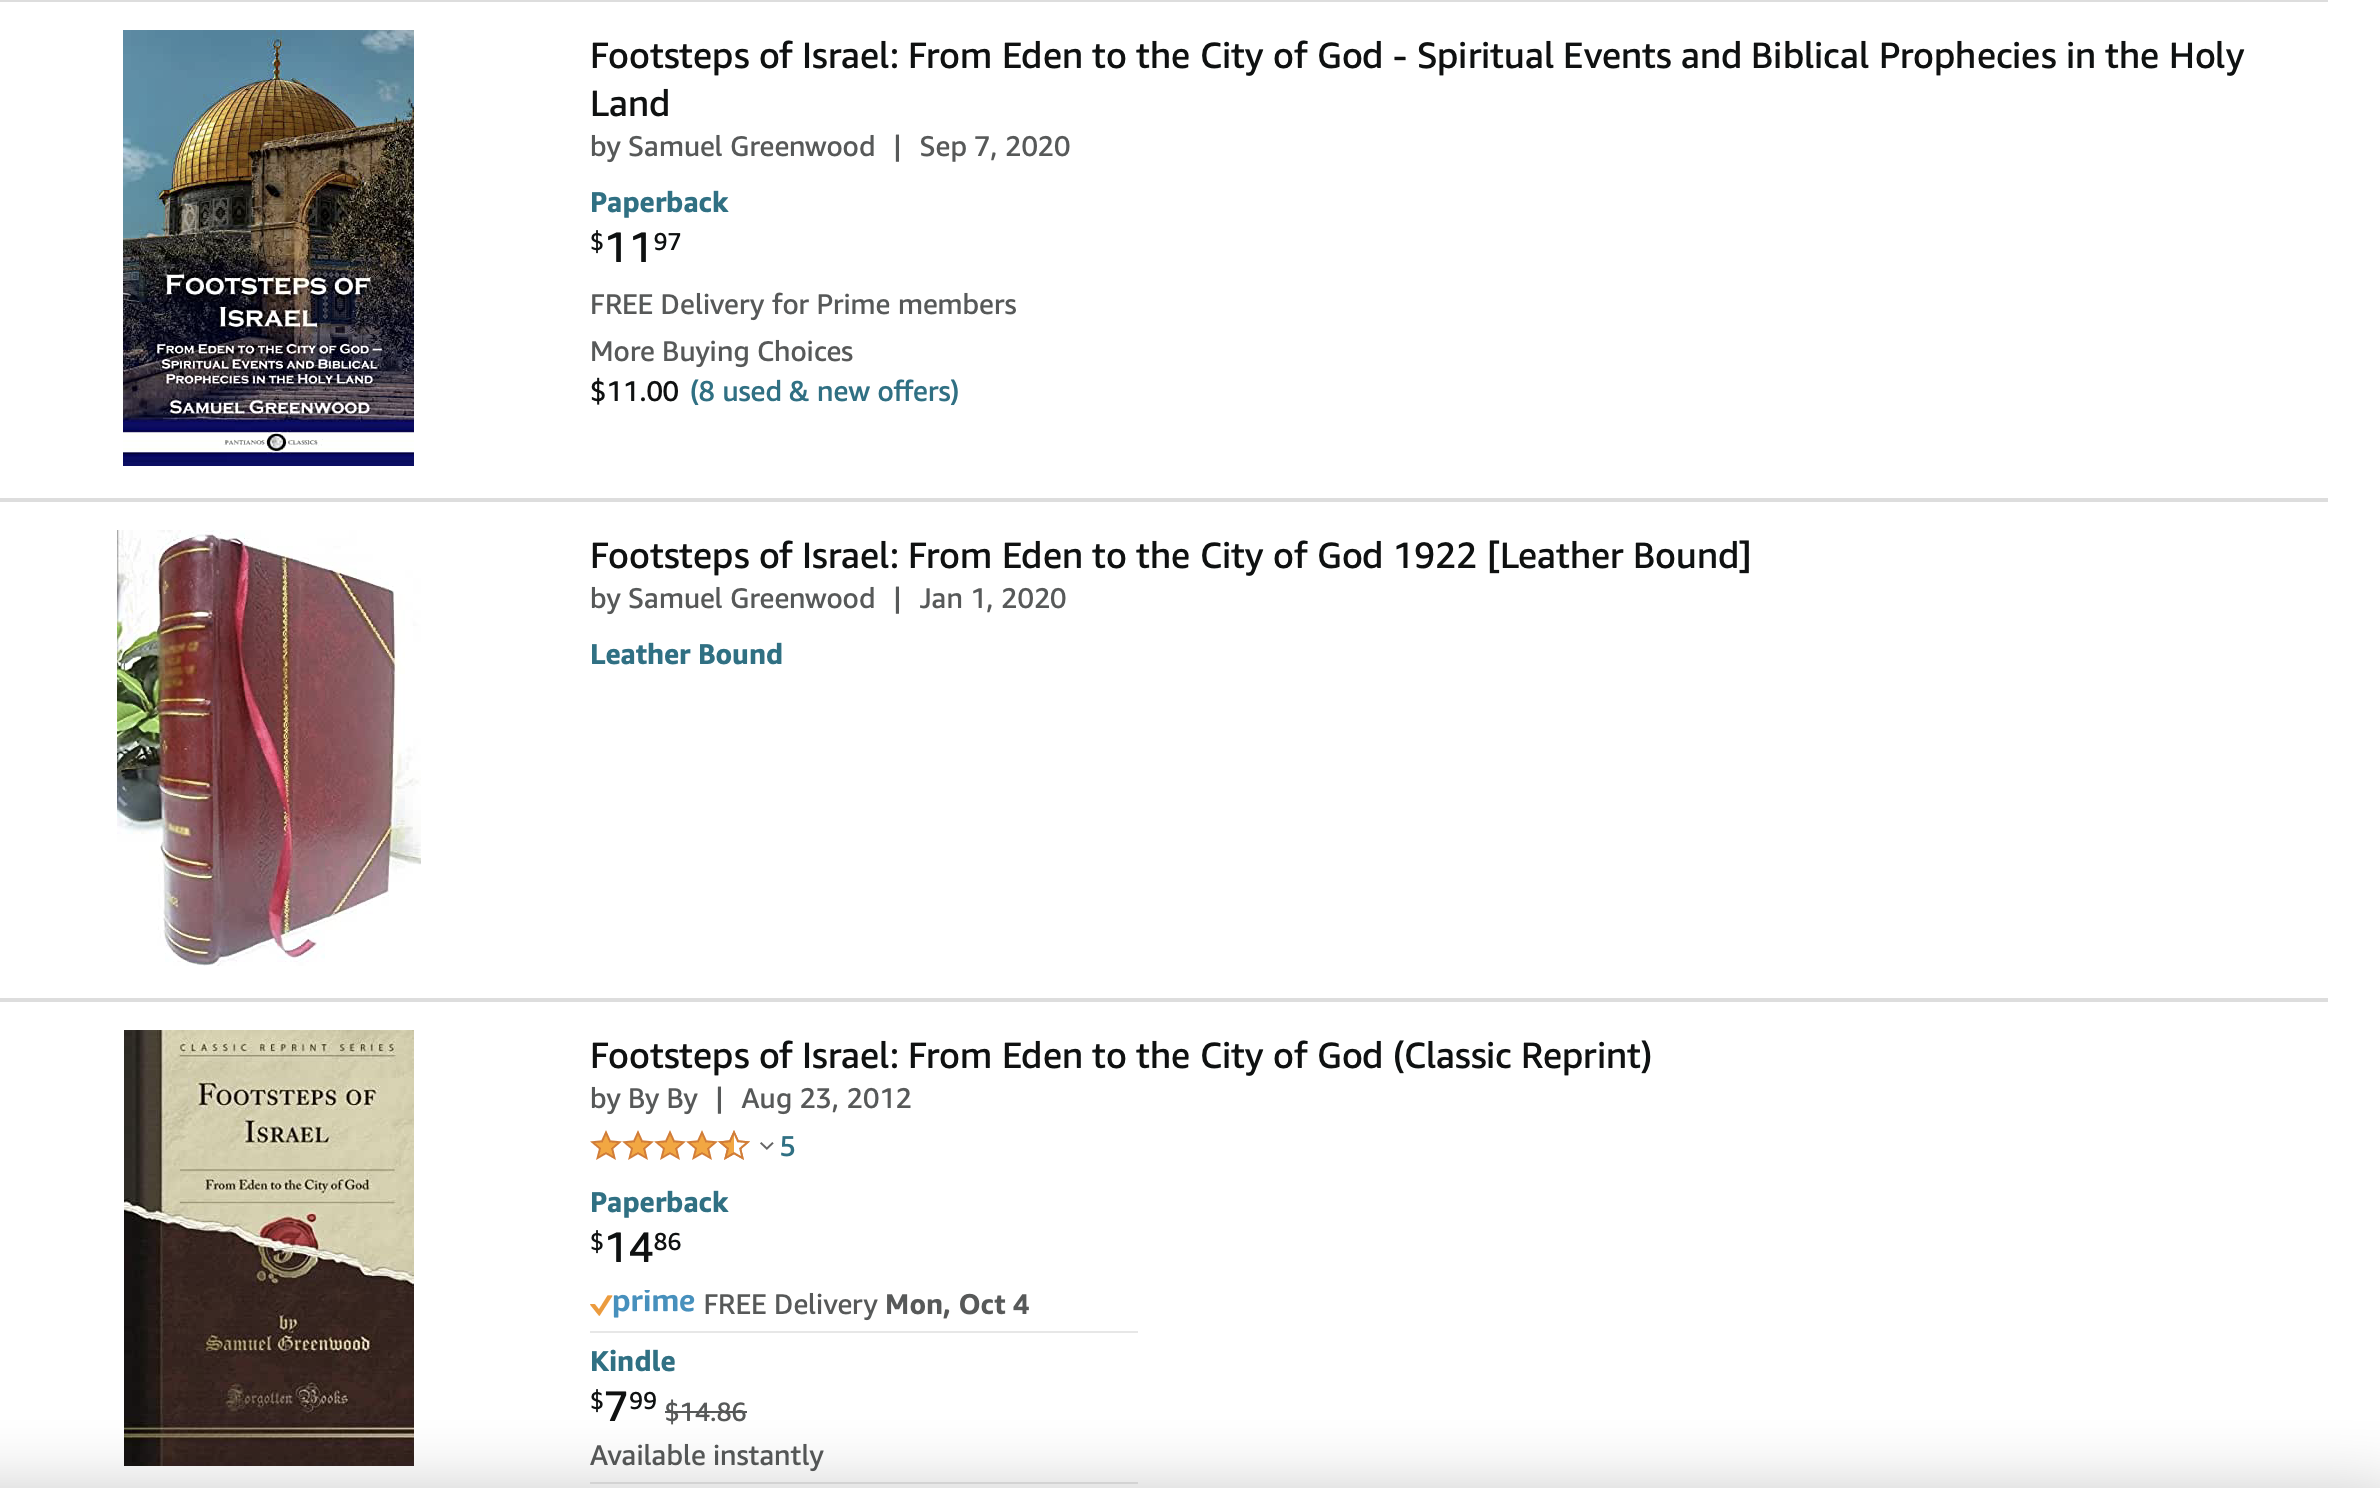
Task: Open the 5 reviews count link
Action: click(x=787, y=1146)
